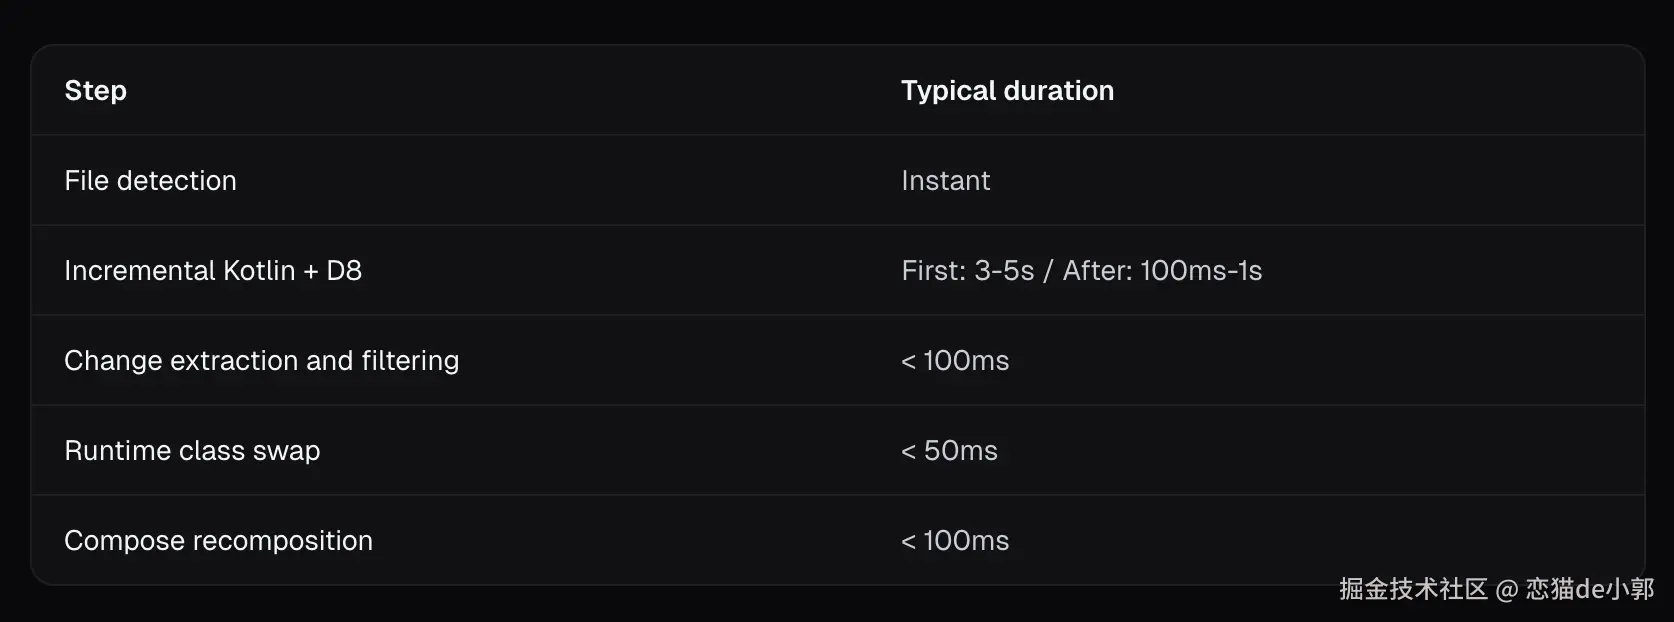The height and width of the screenshot is (622, 1674).
Task: Click the "Instant" duration value
Action: tap(945, 181)
